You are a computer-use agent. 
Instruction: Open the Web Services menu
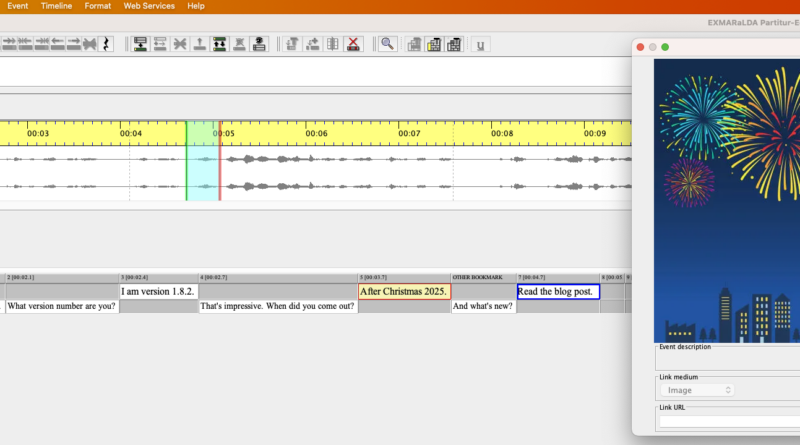tap(149, 6)
